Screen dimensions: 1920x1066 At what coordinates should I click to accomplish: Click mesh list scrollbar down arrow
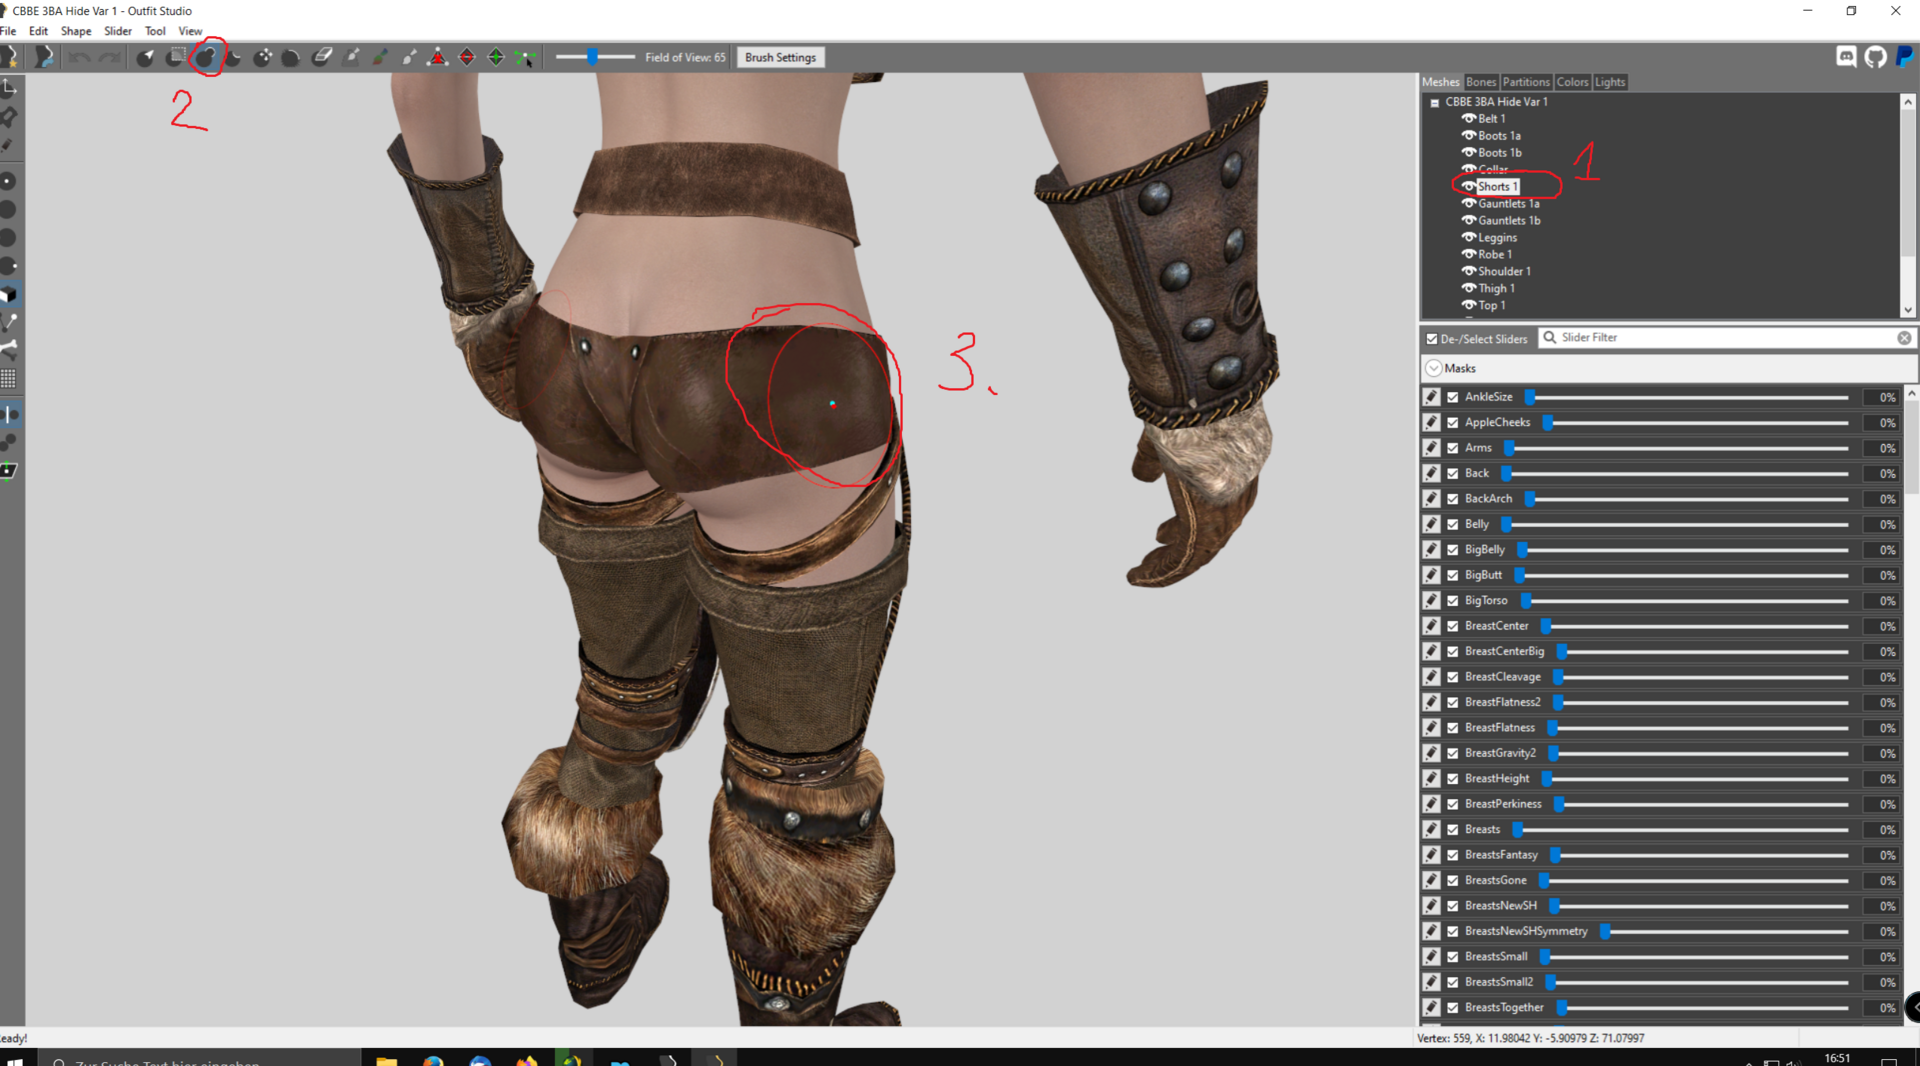[x=1908, y=310]
